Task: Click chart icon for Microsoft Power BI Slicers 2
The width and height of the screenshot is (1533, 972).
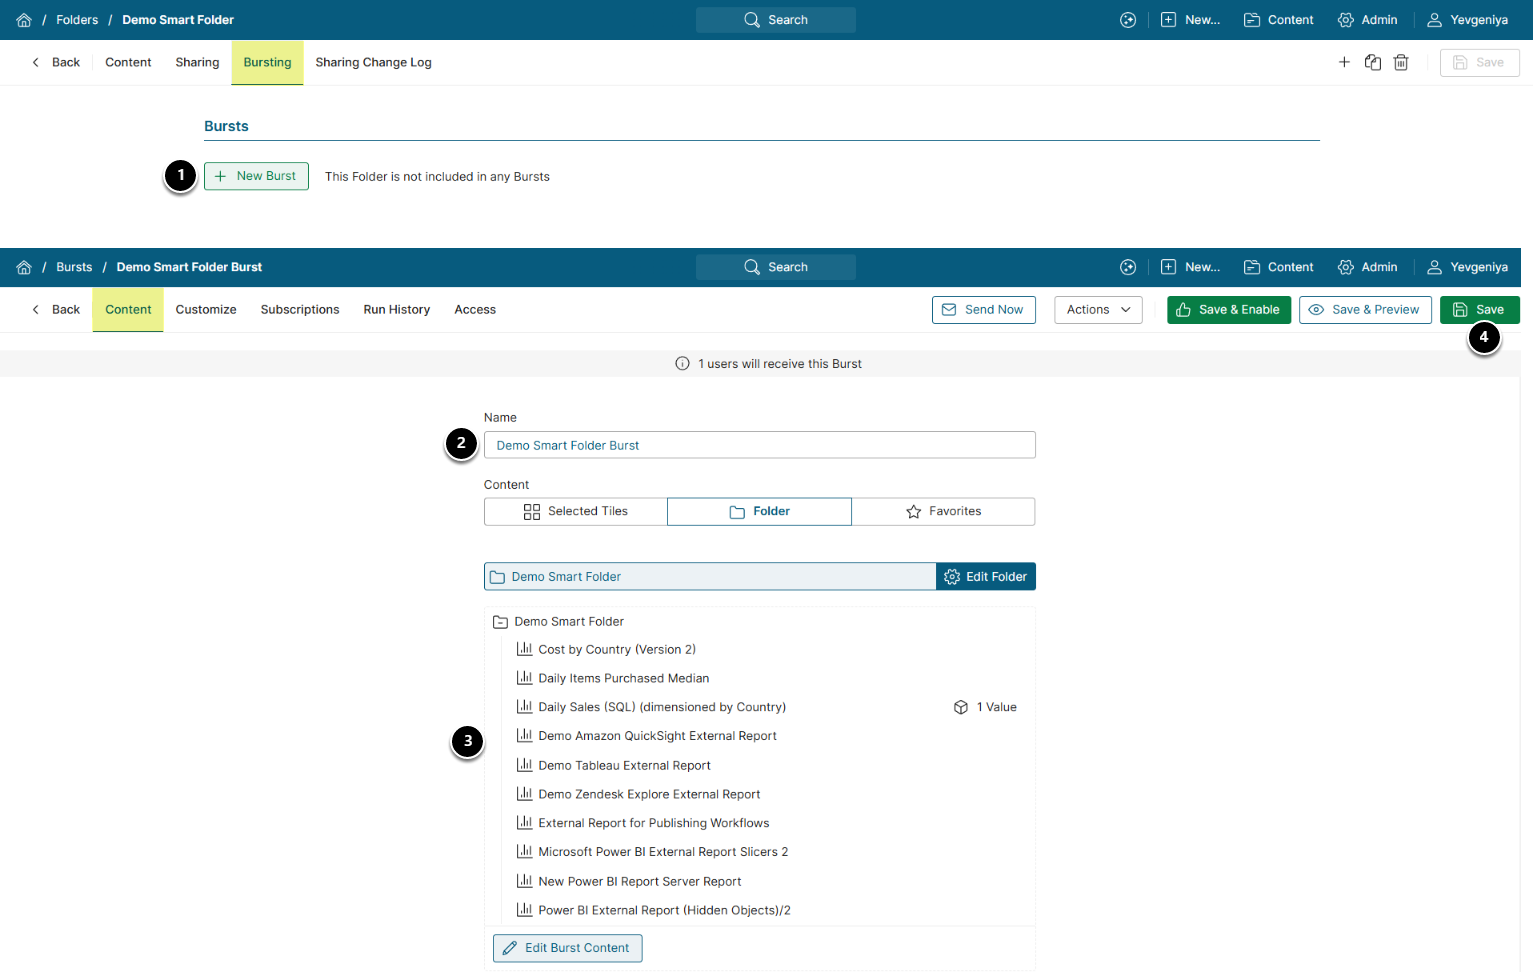Action: pos(524,852)
